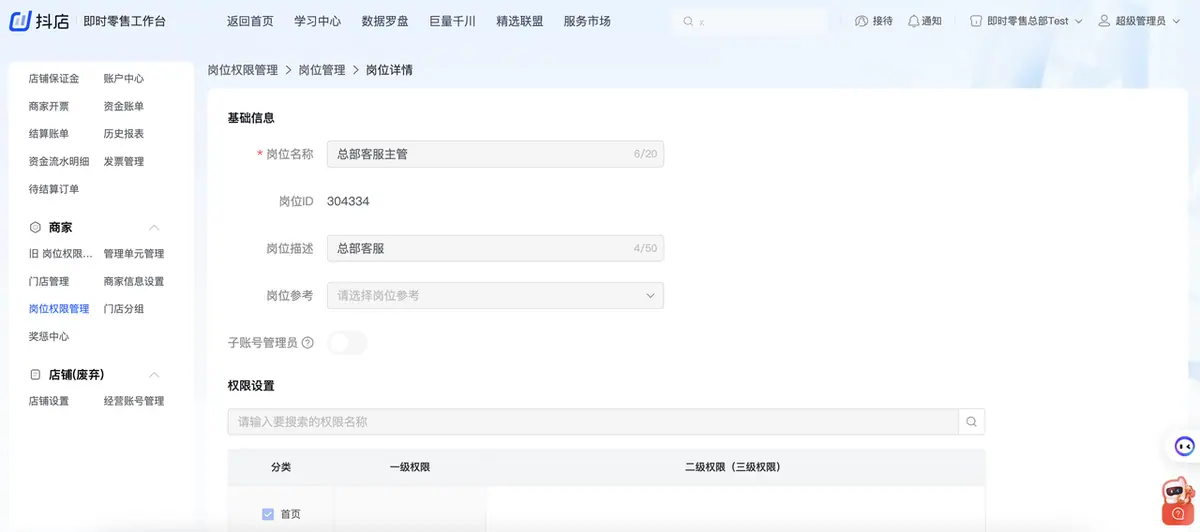Open 服务市场 in top navigation
Image resolution: width=1200 pixels, height=532 pixels.
[587, 21]
